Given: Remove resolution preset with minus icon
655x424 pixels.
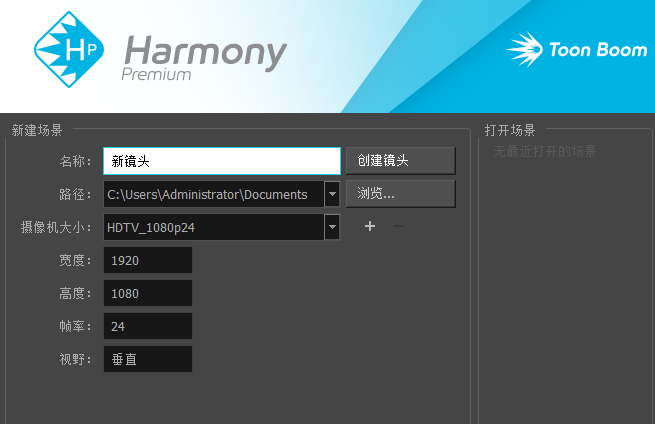Looking at the screenshot, I should tap(399, 226).
